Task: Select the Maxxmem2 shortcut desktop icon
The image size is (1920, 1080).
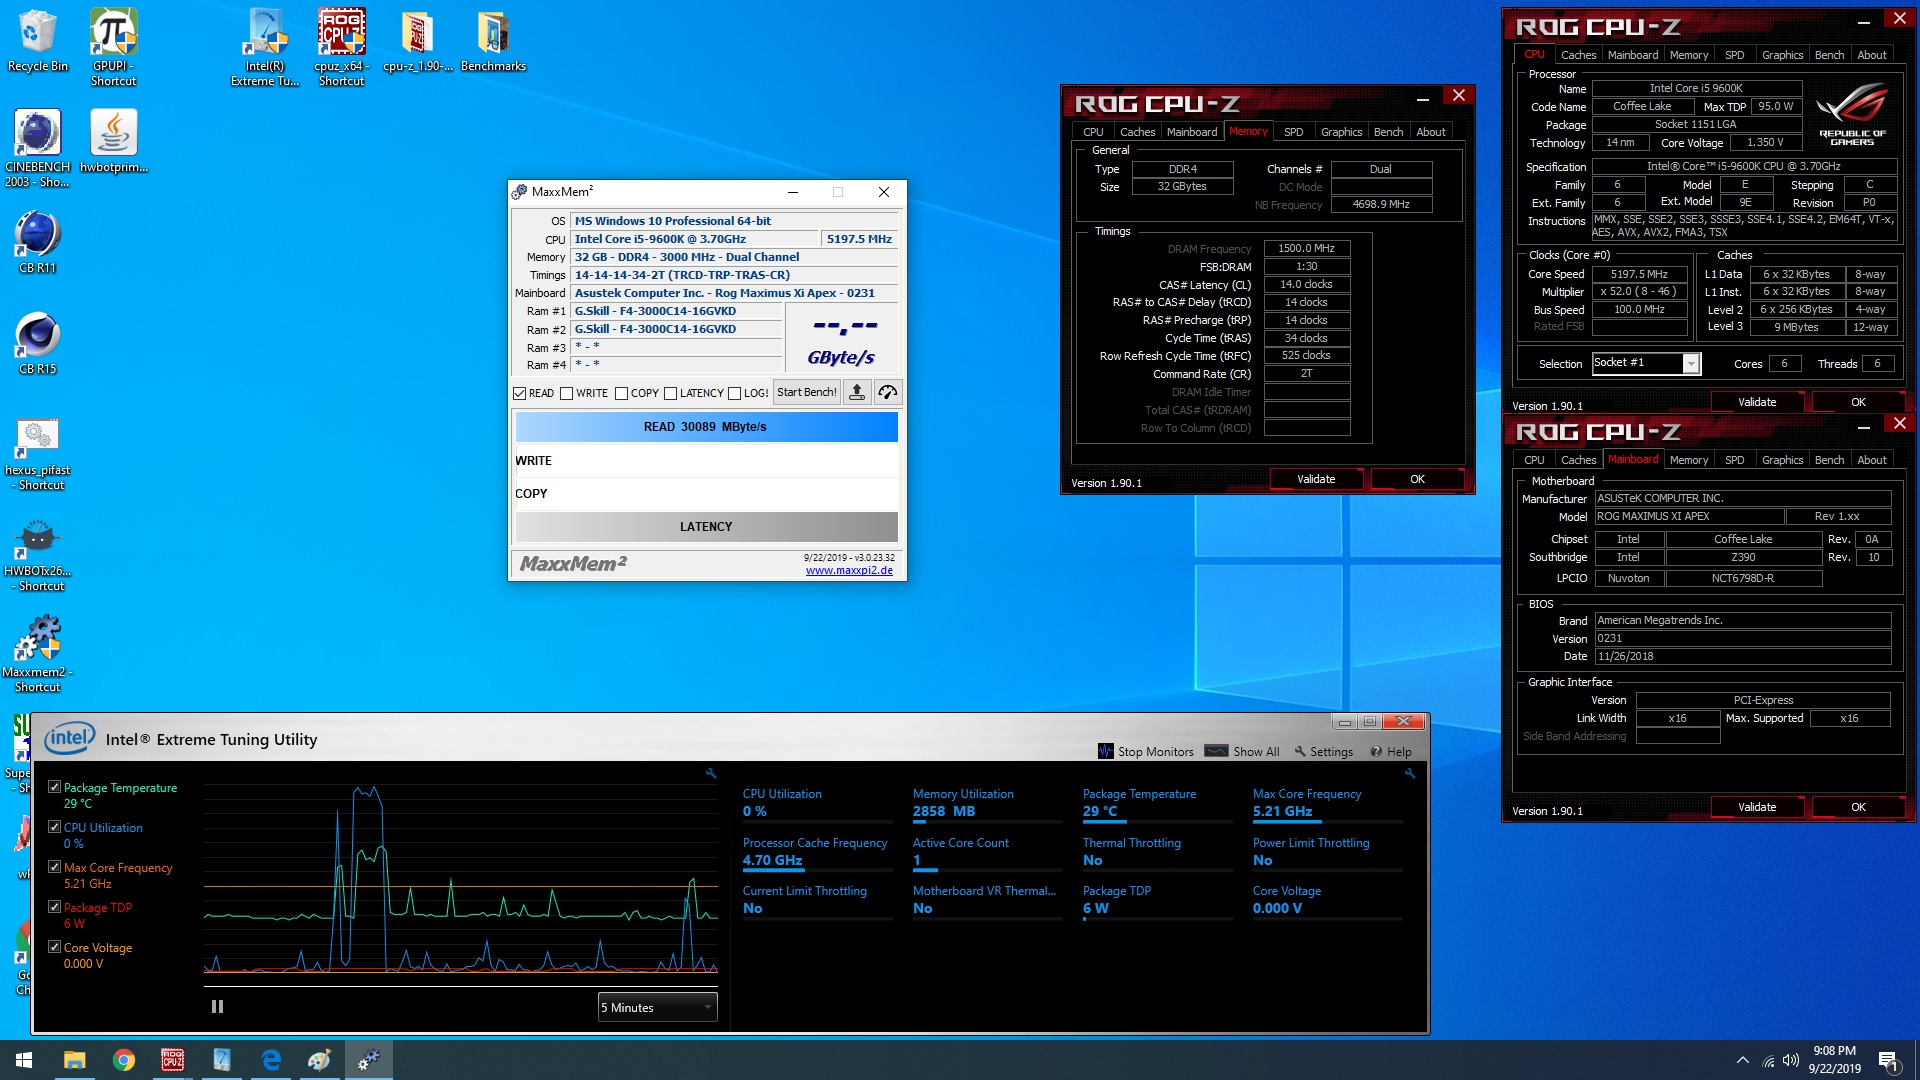Action: (x=37, y=653)
